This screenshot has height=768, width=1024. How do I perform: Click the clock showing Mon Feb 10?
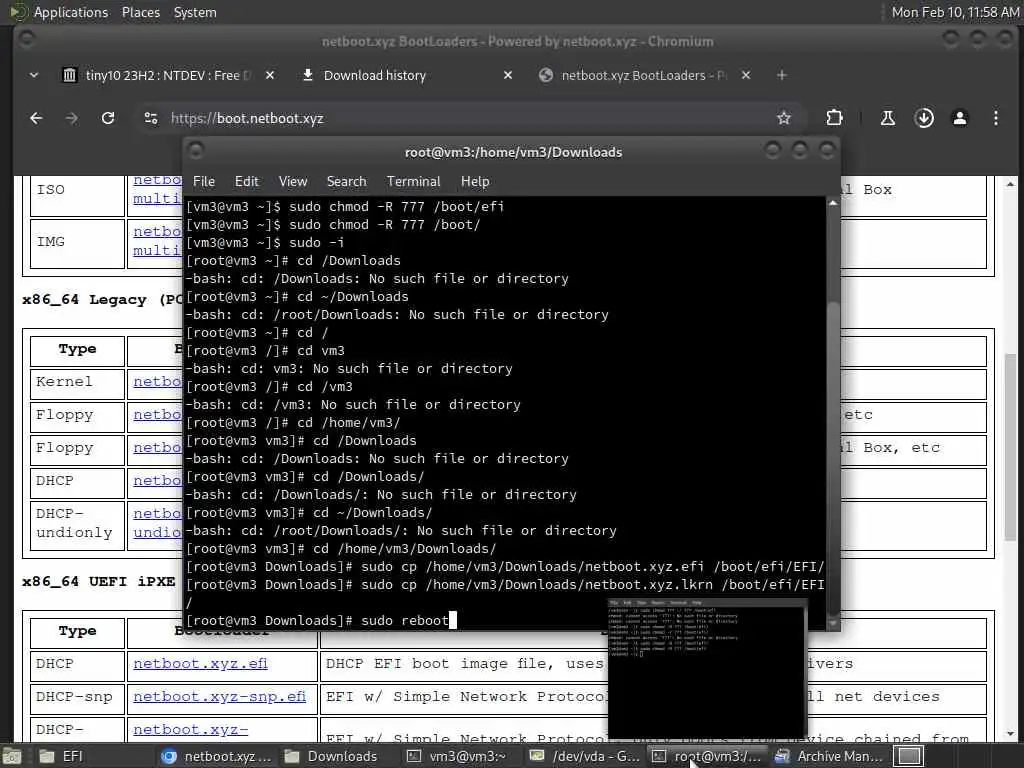(955, 12)
